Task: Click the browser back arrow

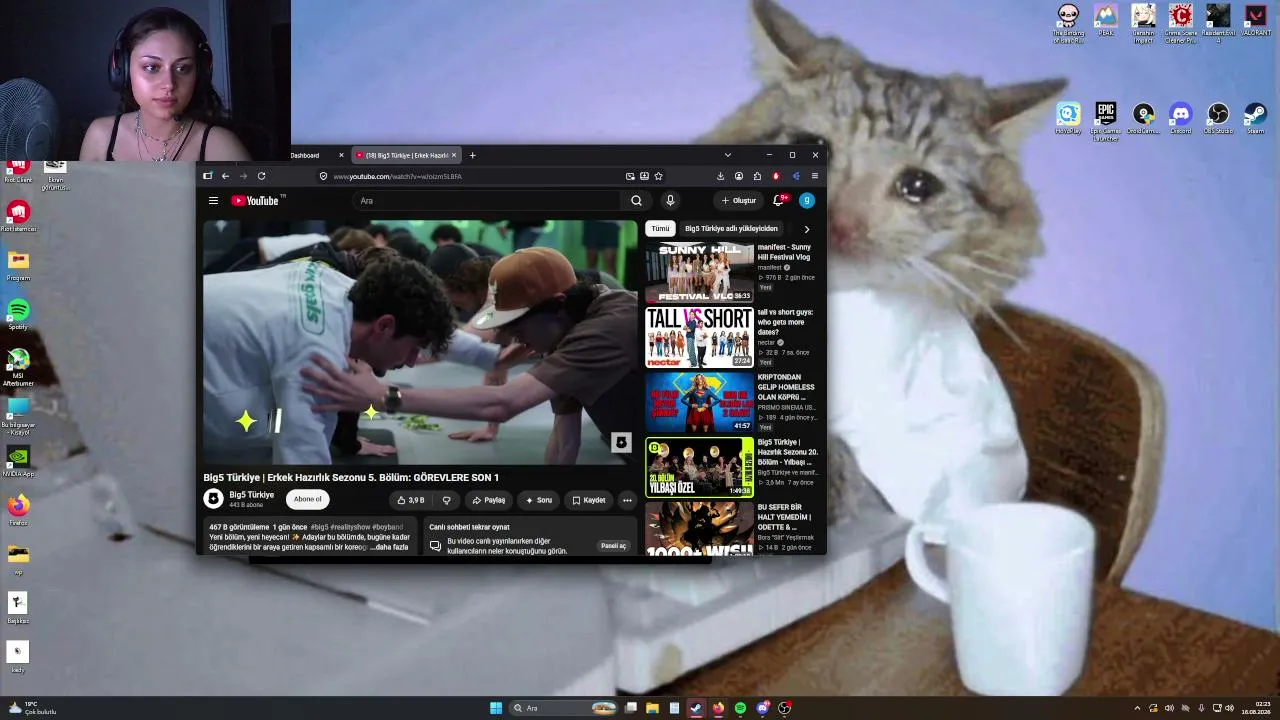Action: 225,176
